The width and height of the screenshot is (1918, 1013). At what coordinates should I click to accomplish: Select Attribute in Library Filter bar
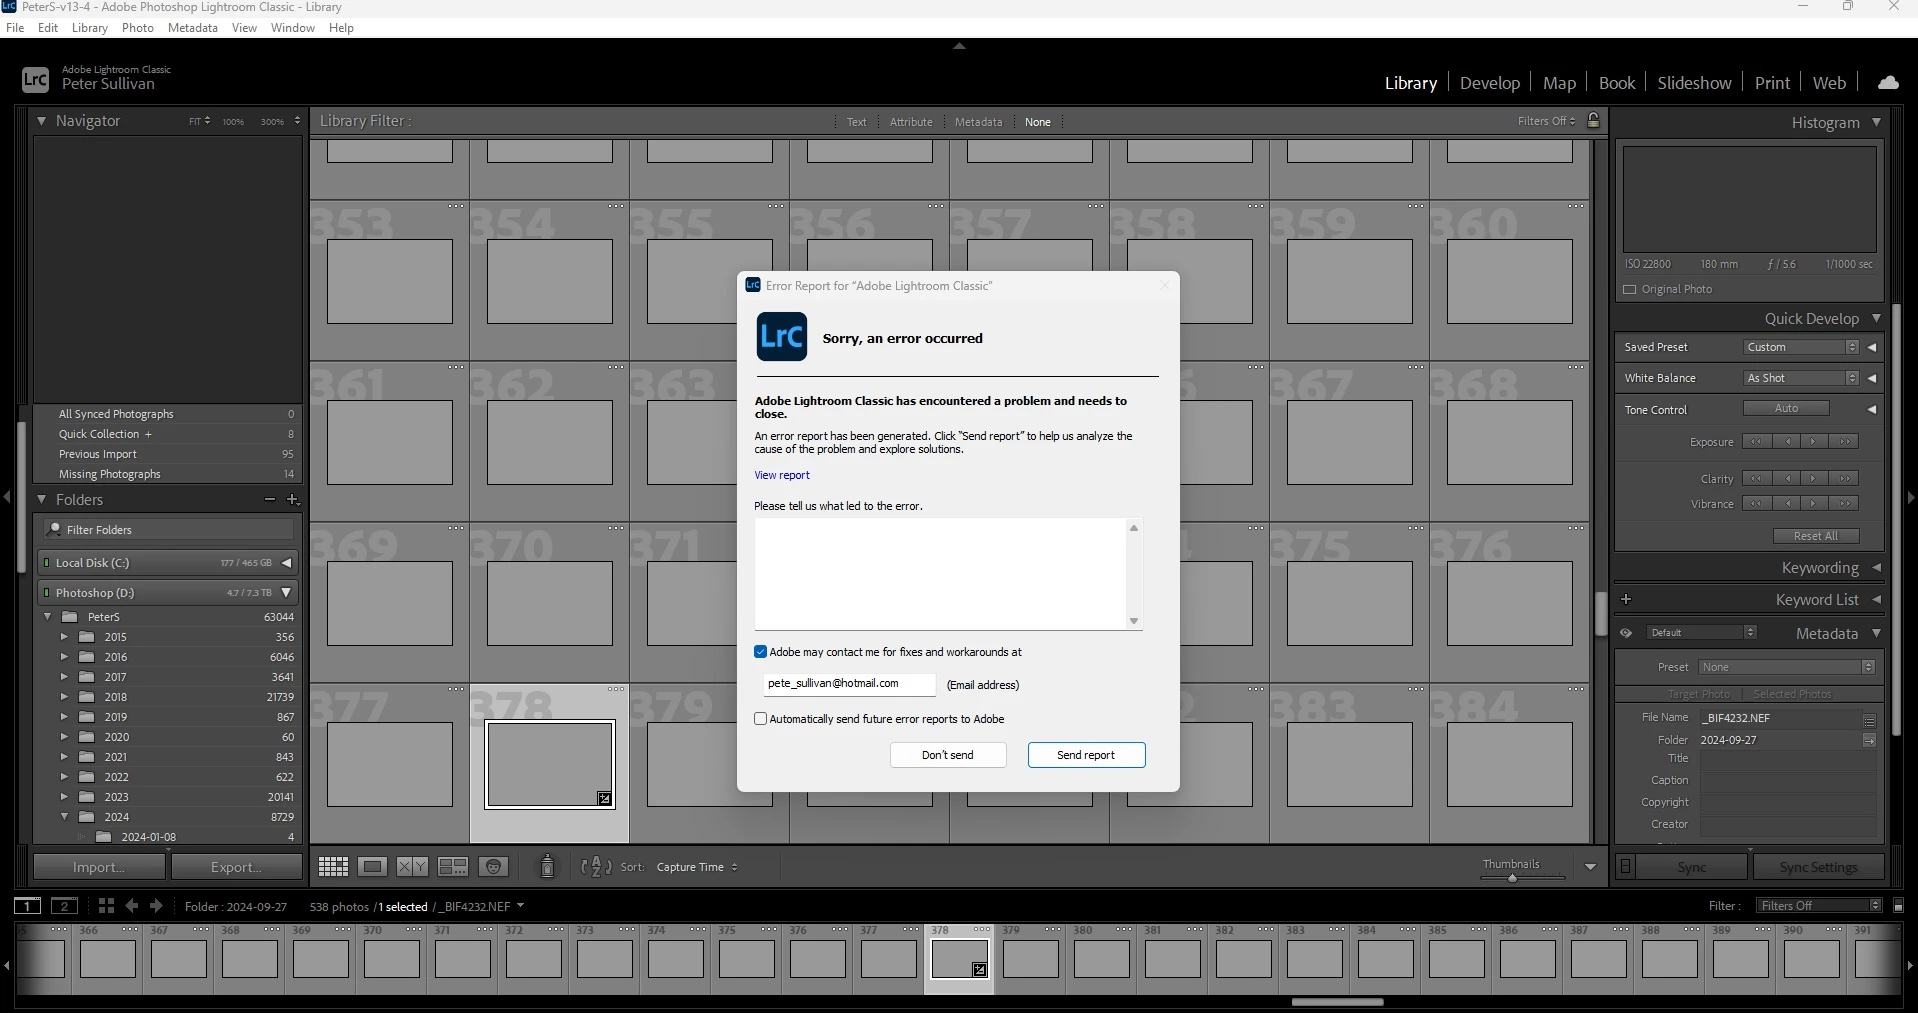tap(911, 122)
